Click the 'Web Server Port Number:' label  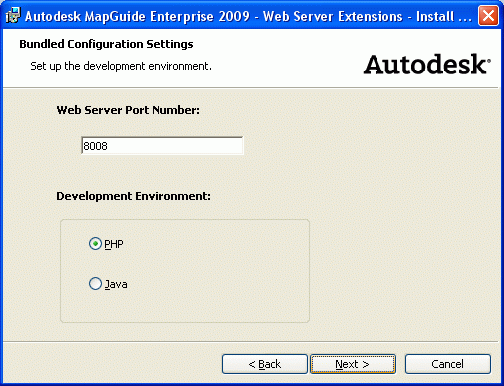click(x=128, y=110)
